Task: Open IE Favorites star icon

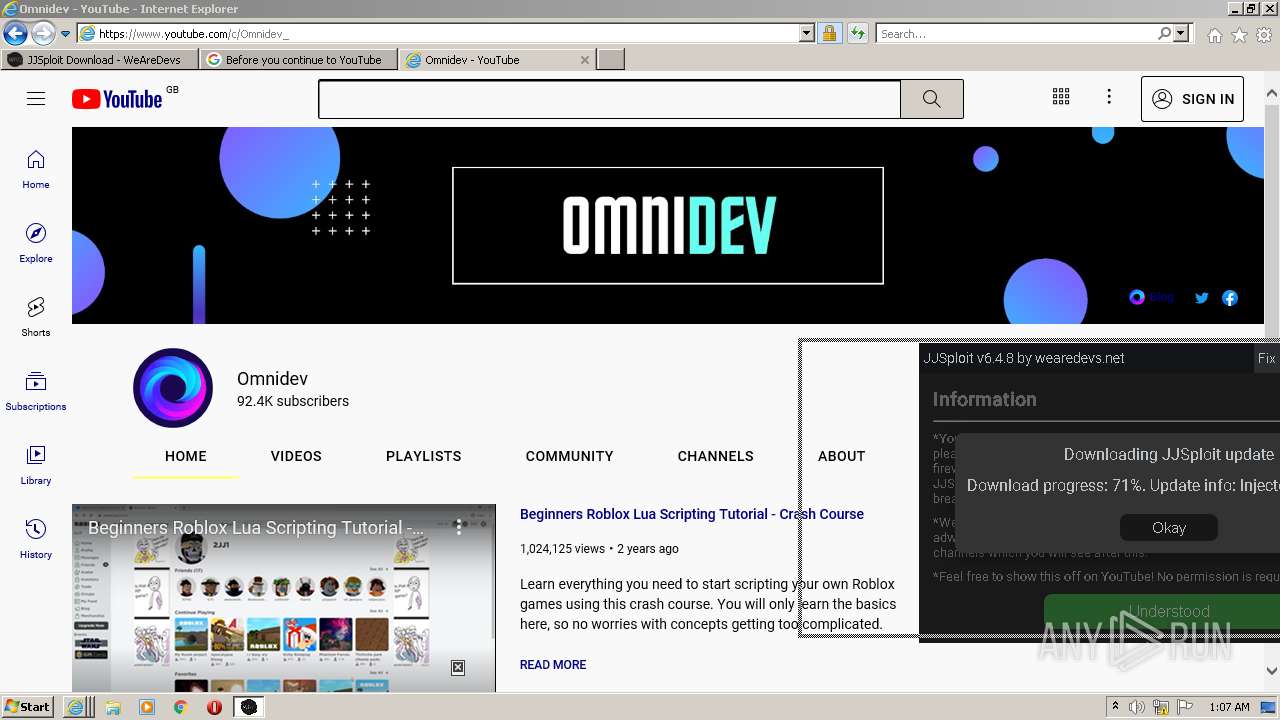Action: (1240, 35)
